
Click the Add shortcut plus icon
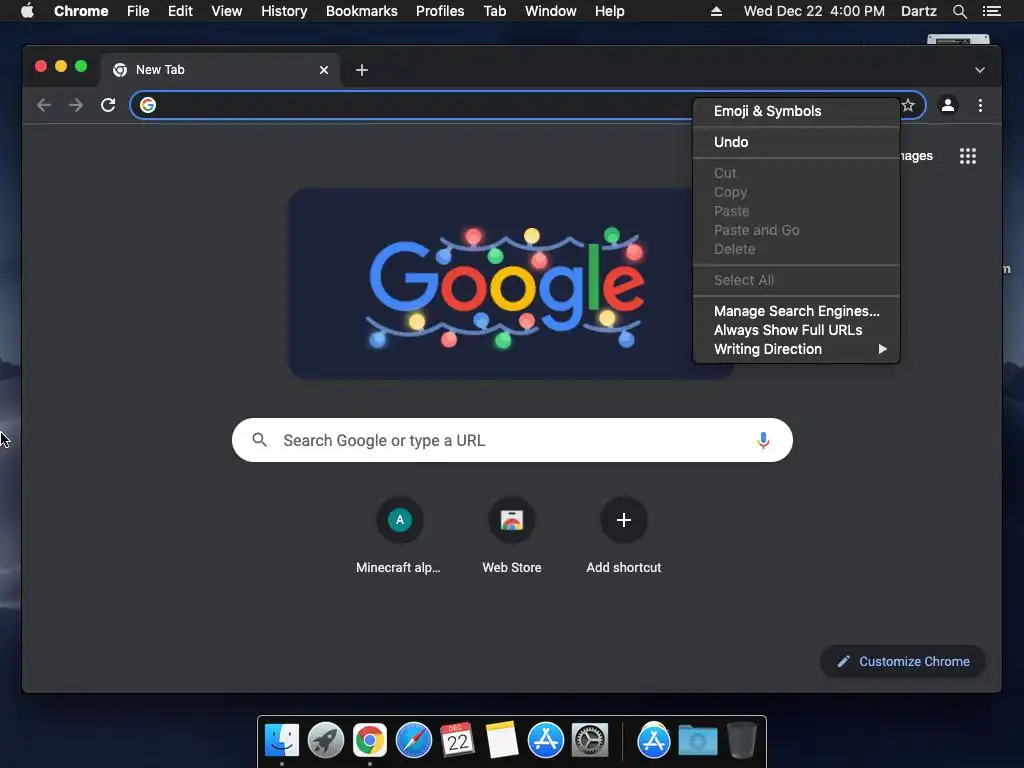(x=624, y=520)
